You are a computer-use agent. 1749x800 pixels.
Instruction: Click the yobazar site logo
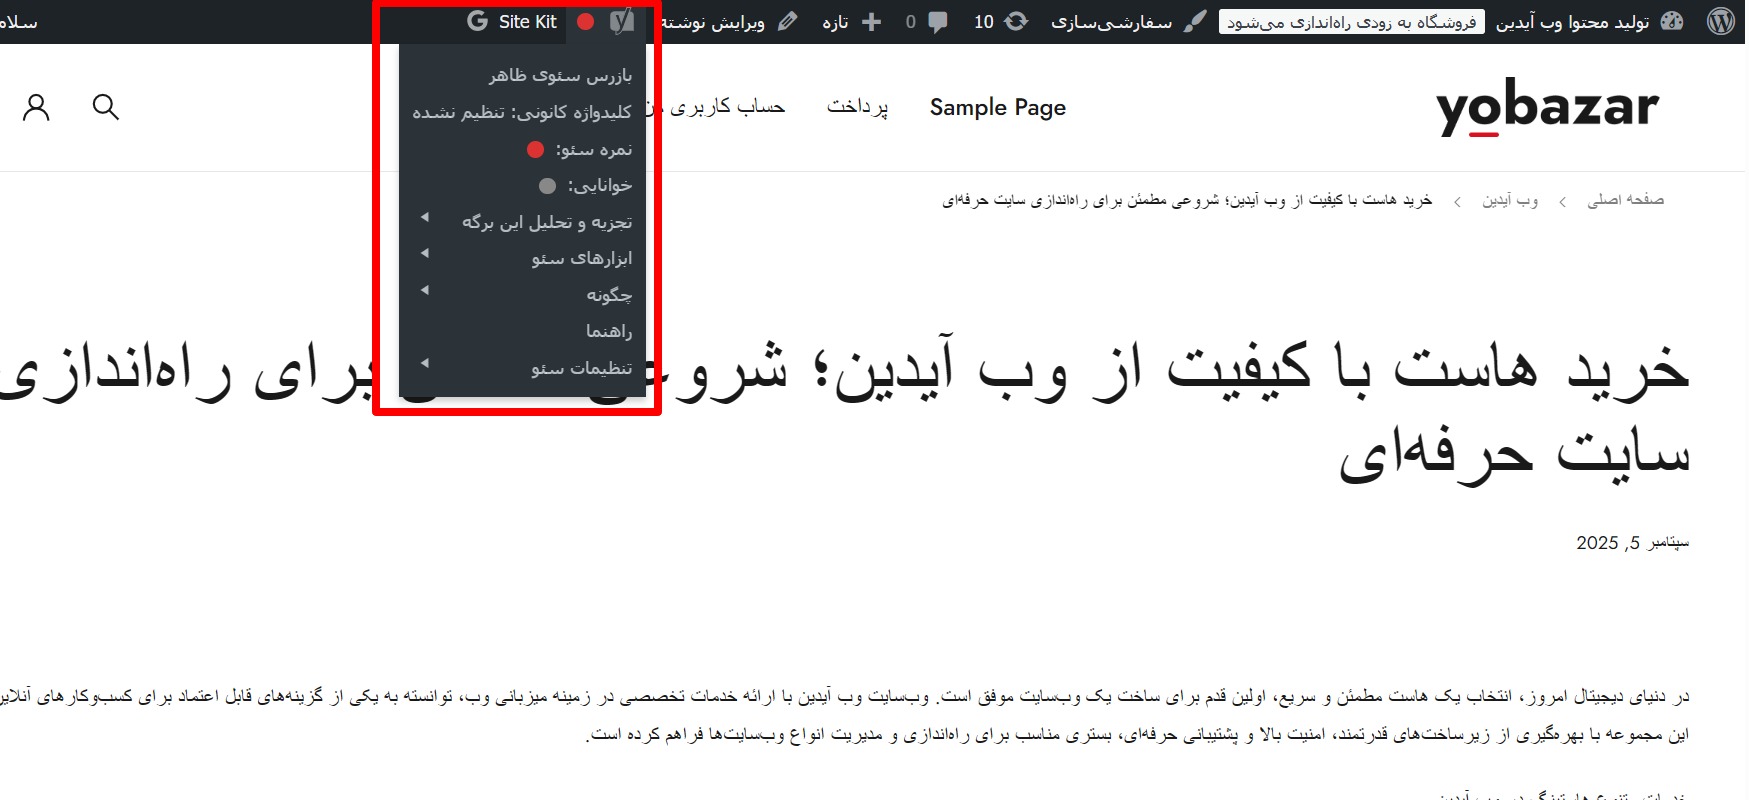(1546, 107)
